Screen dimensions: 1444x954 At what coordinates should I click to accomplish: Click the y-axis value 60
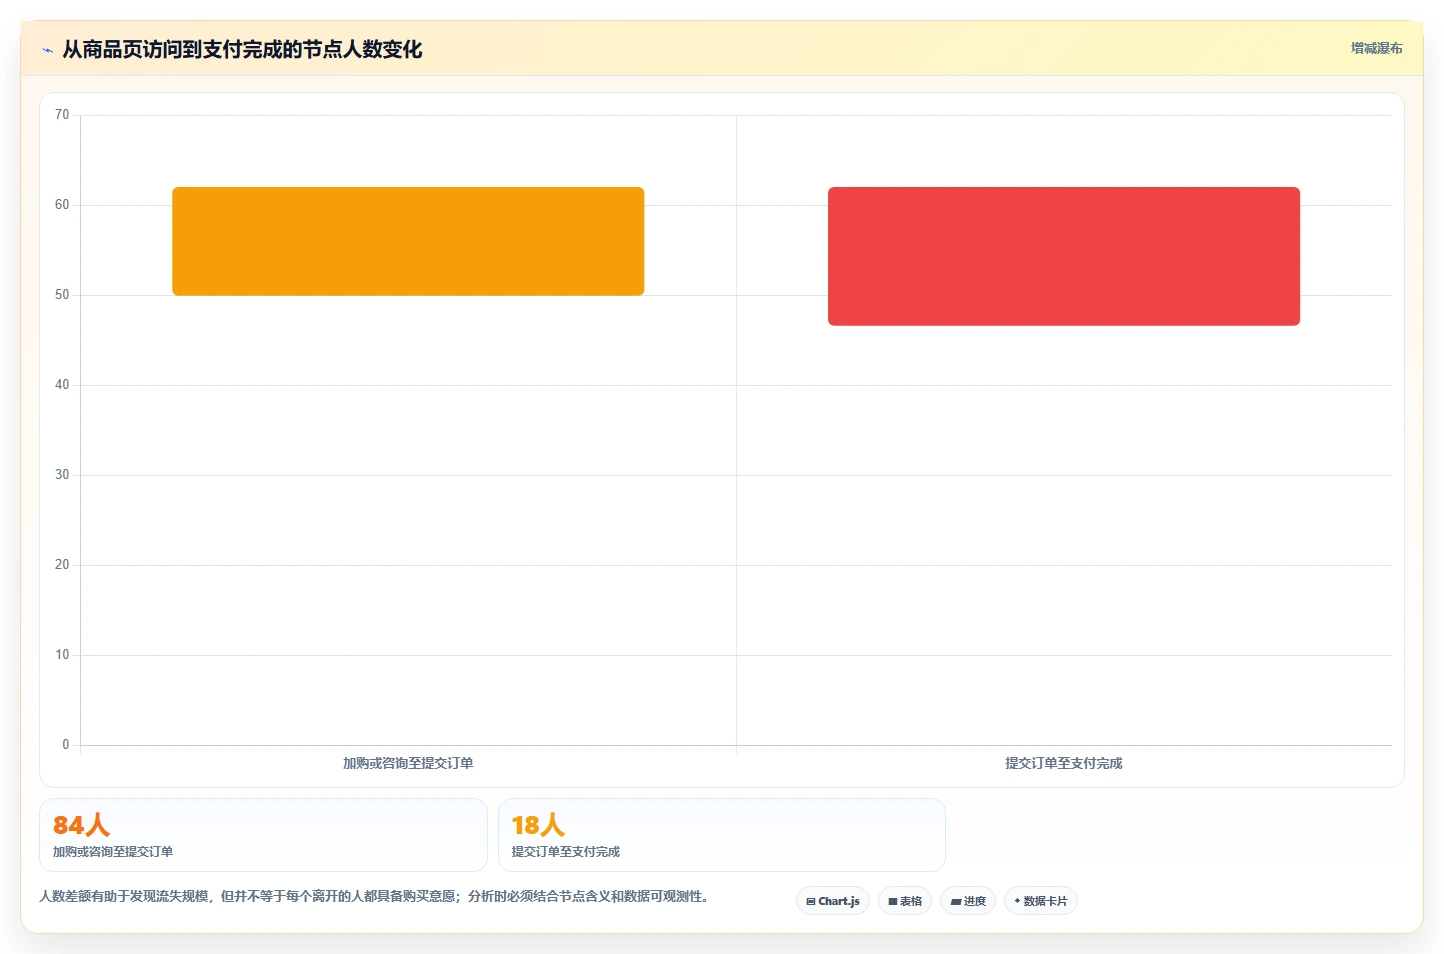click(62, 205)
